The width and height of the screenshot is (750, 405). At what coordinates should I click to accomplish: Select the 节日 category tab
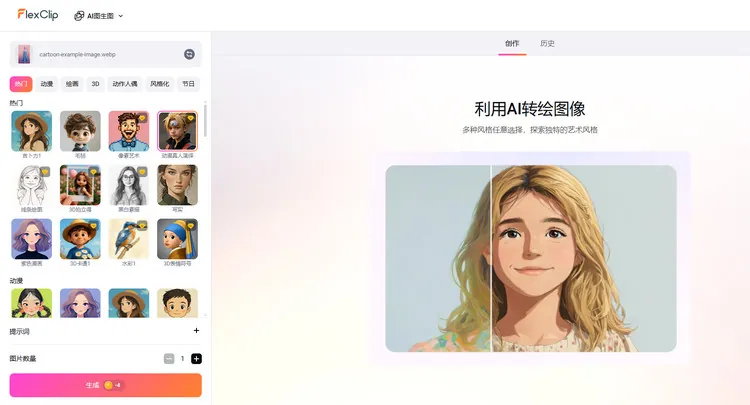[x=188, y=84]
